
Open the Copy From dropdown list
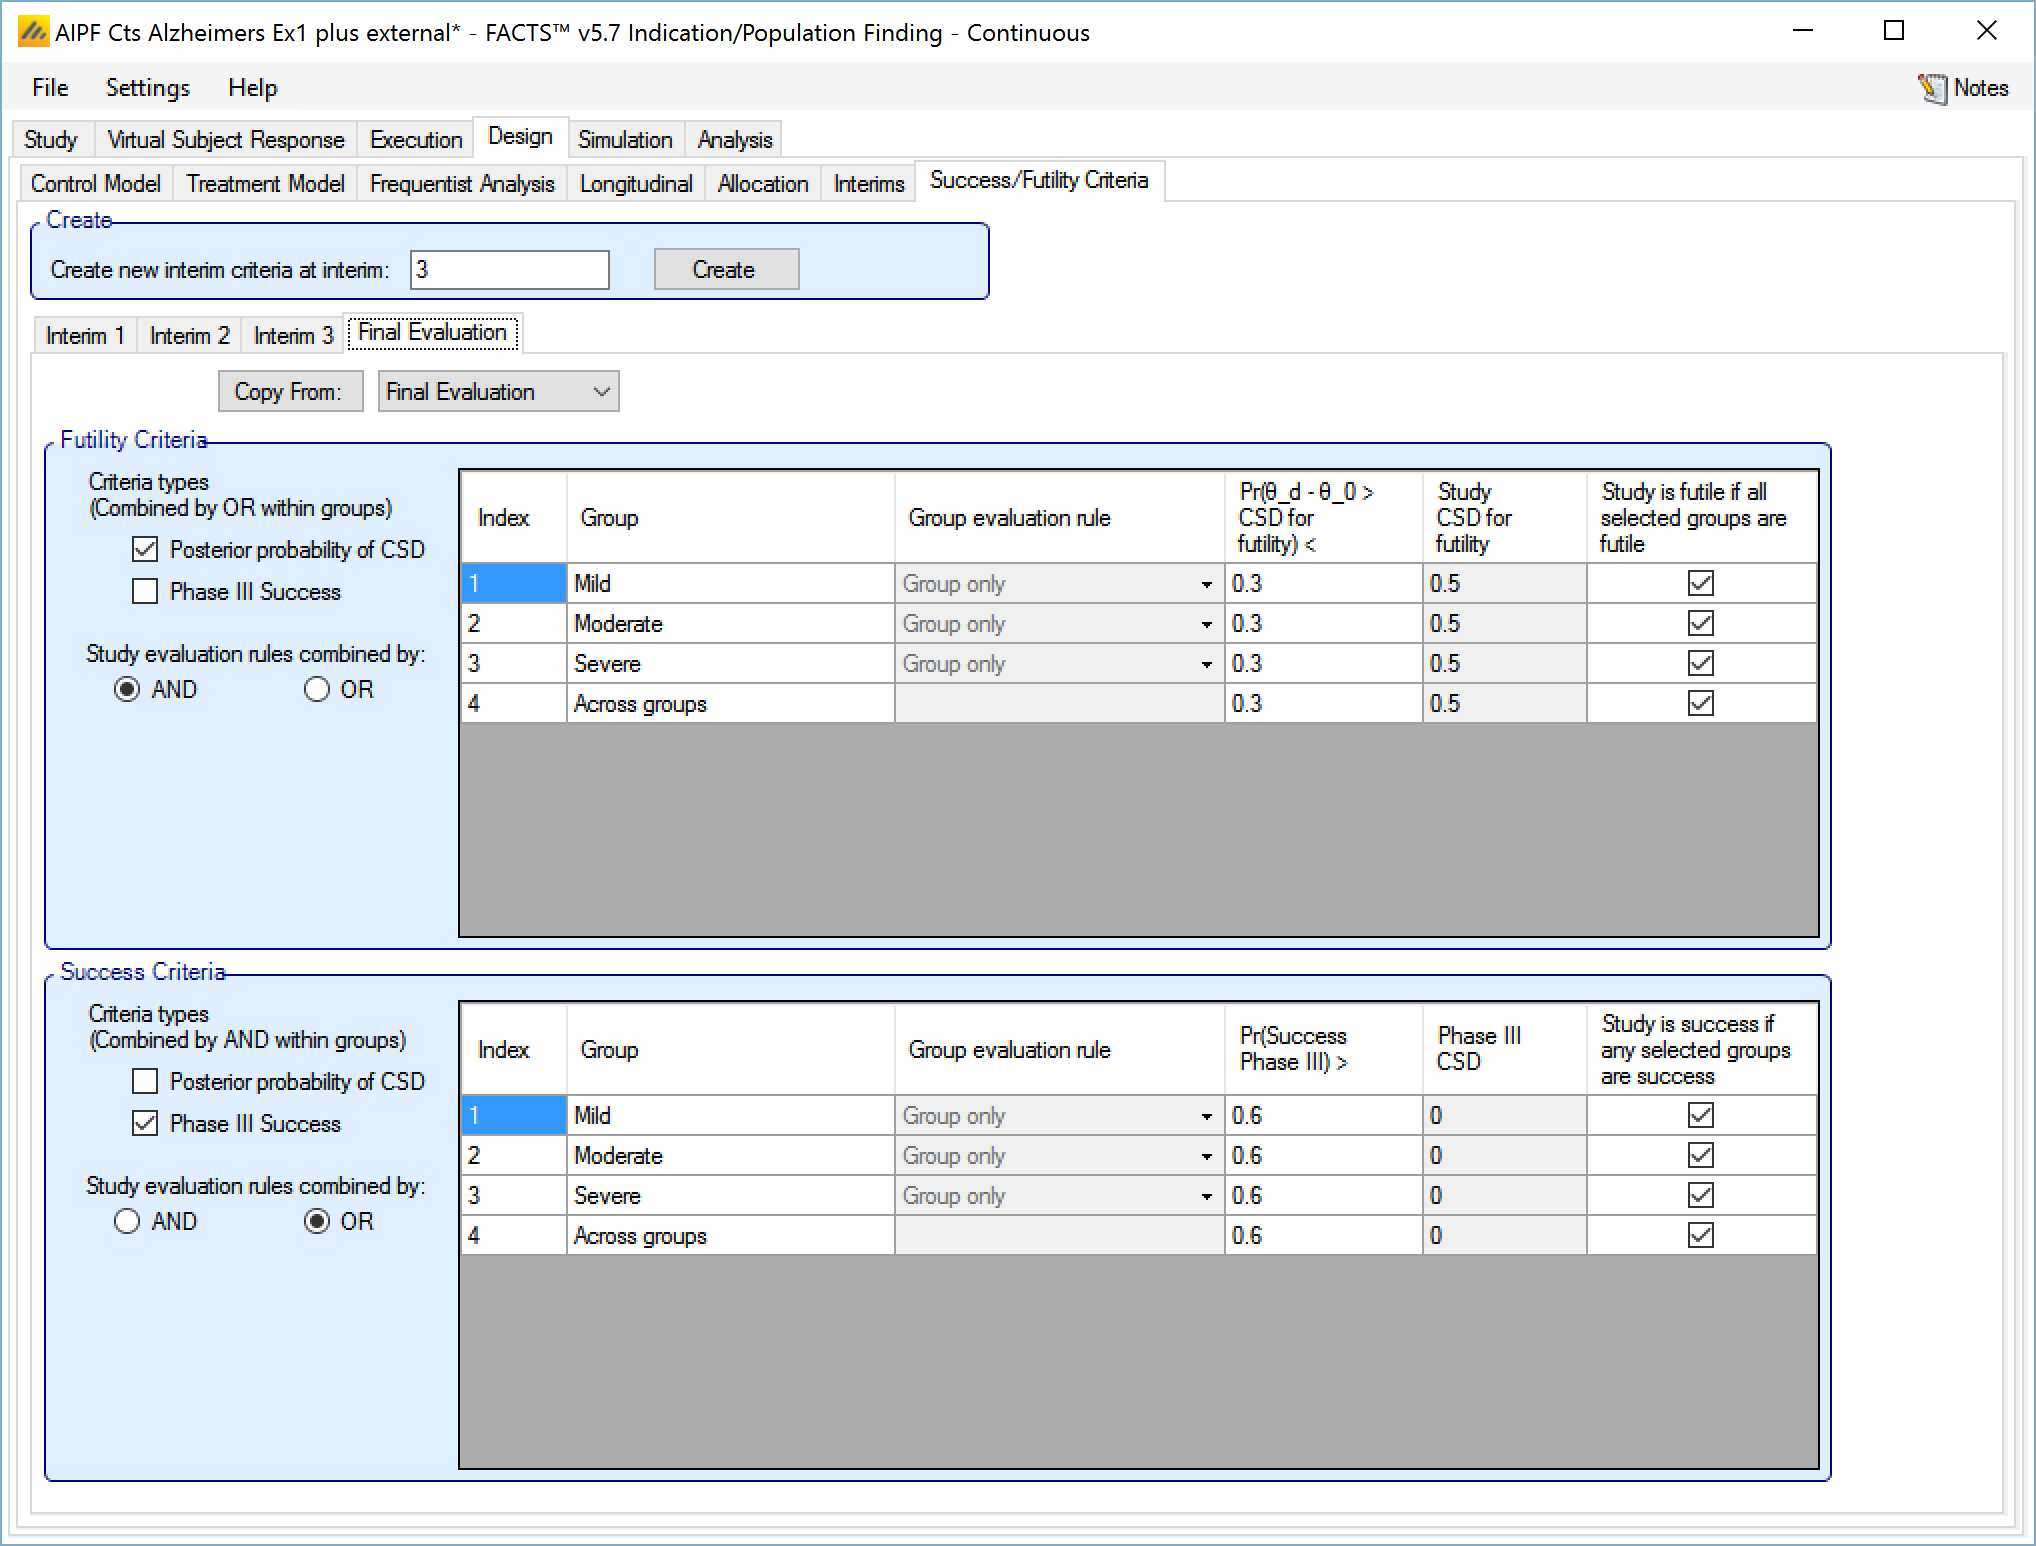point(601,391)
